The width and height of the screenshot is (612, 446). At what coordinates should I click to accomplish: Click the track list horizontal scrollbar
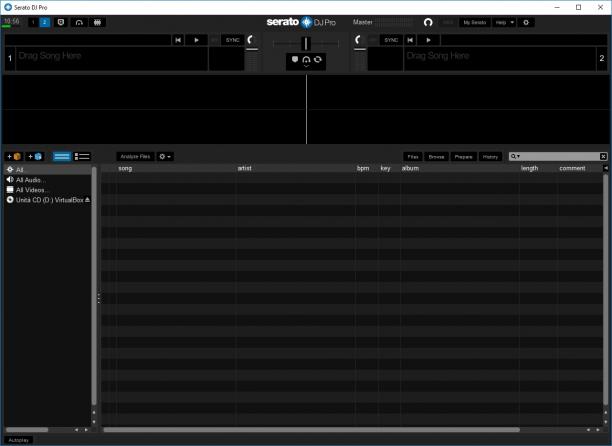point(311,430)
